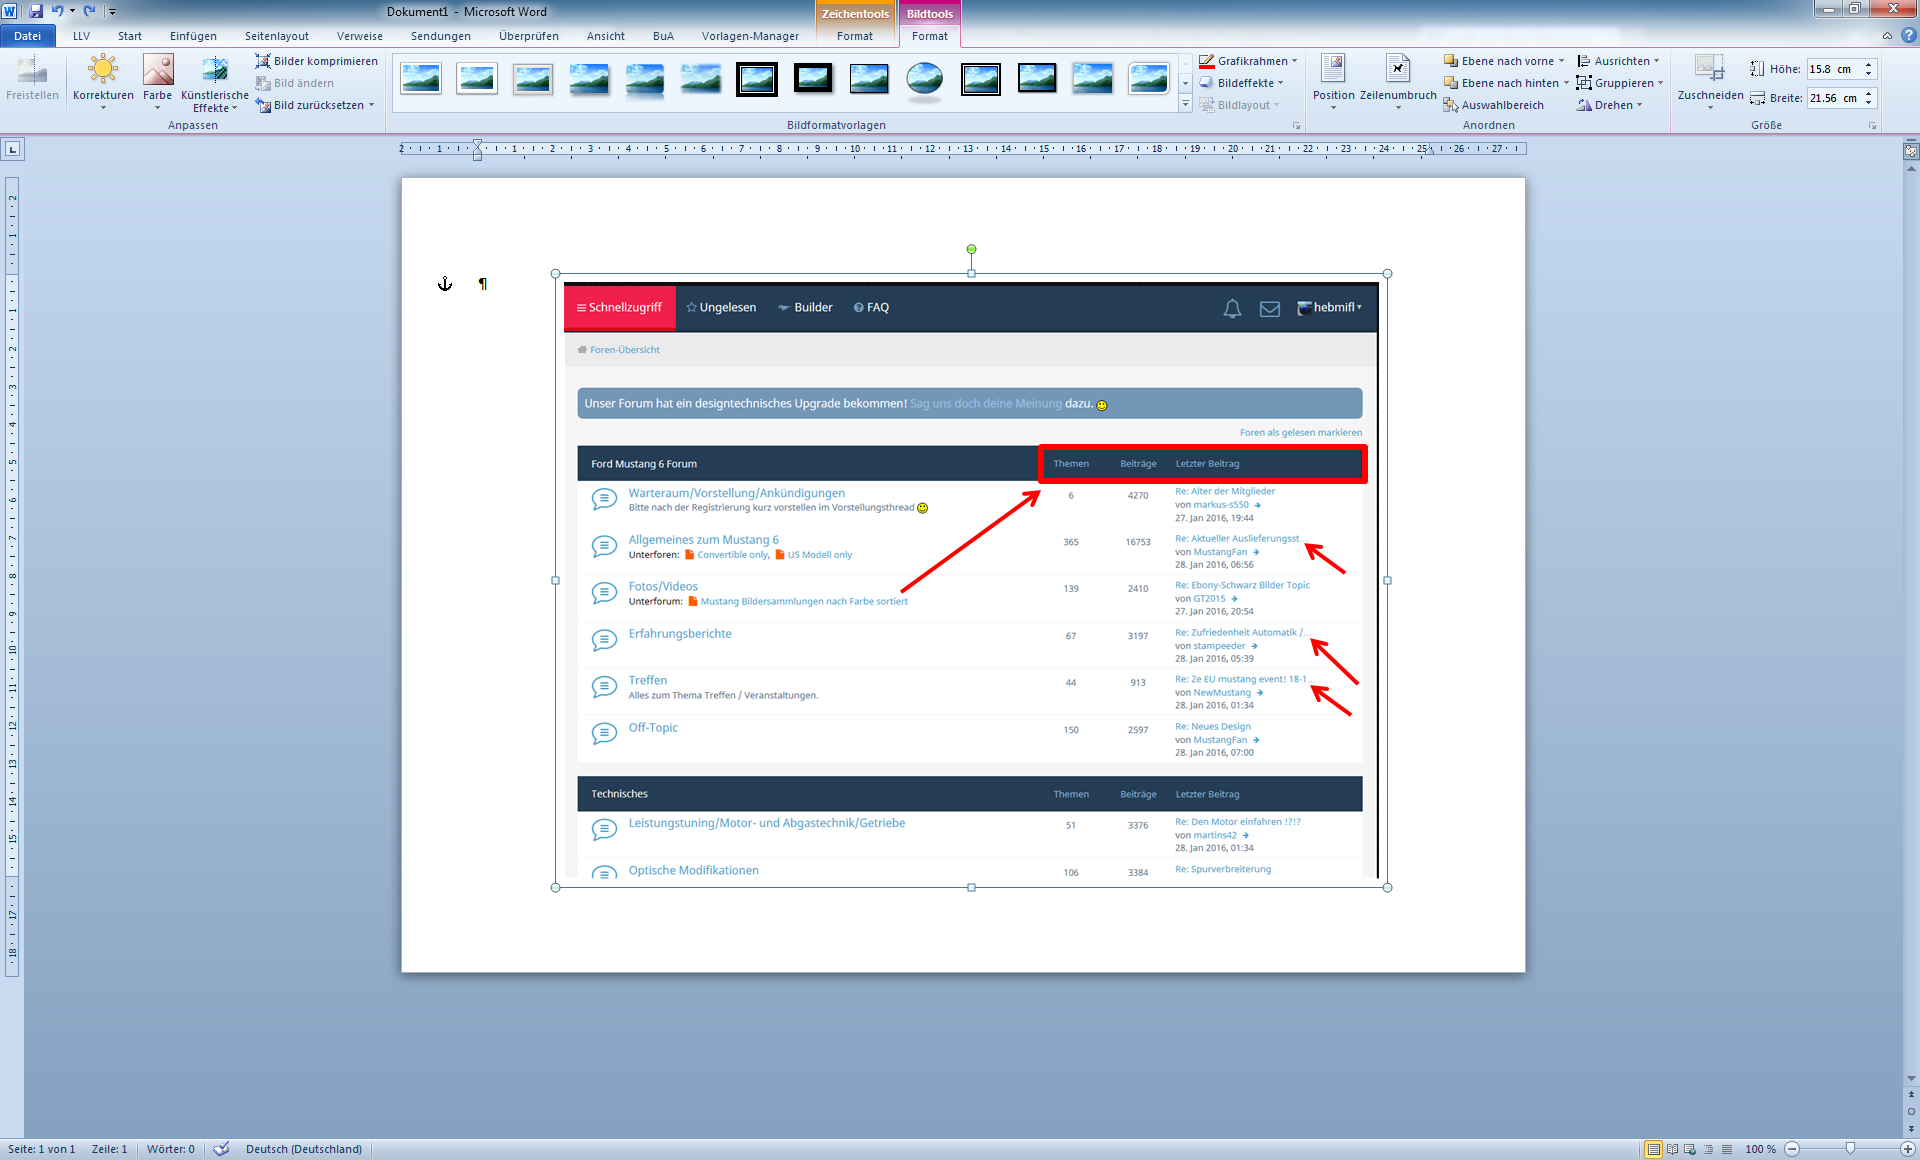
Task: Increase Höhe with the up spinner
Action: click(x=1869, y=65)
